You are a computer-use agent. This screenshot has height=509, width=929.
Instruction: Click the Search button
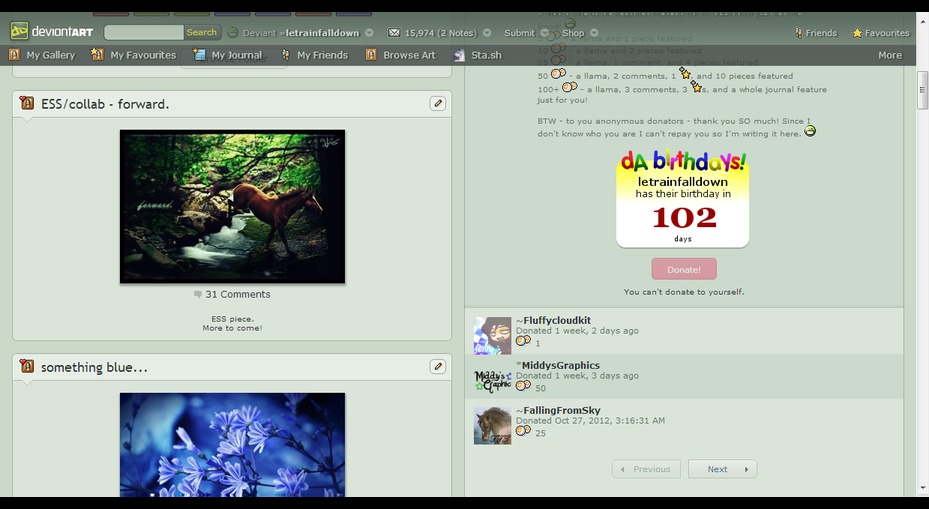pos(201,32)
